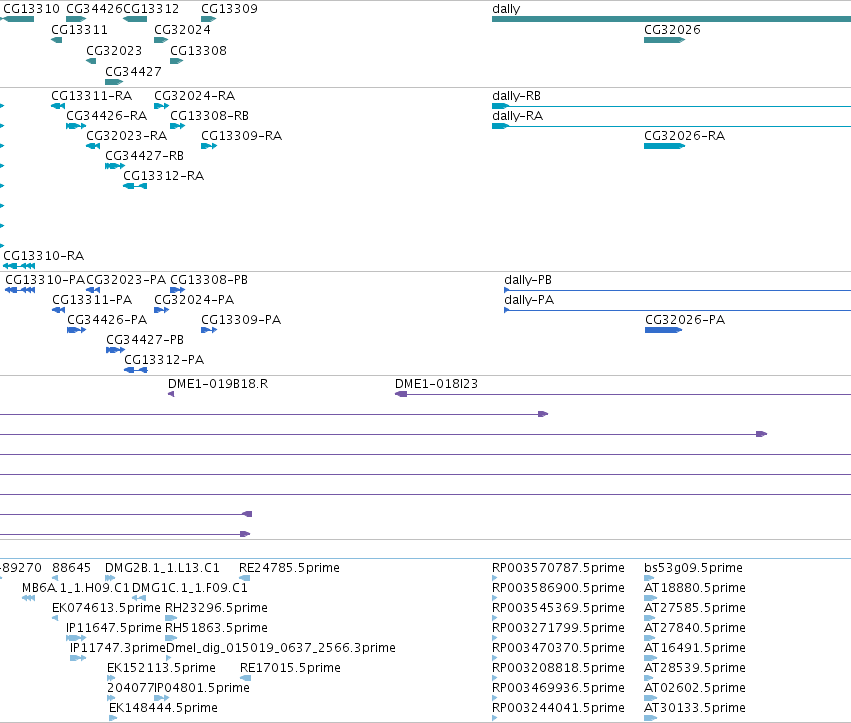Select EST AT16491.5prime
The width and height of the screenshot is (851, 723).
point(651,658)
